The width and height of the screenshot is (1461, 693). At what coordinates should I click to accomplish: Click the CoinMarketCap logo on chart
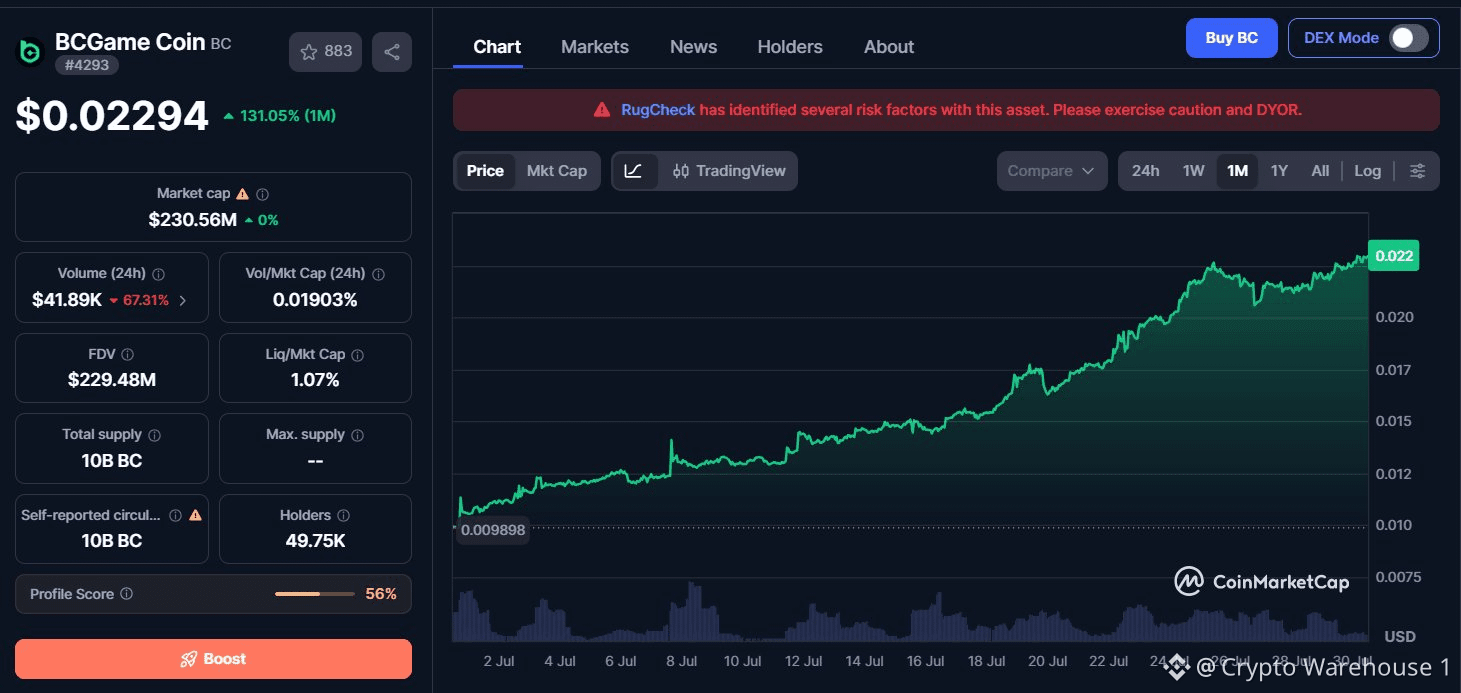click(1261, 581)
